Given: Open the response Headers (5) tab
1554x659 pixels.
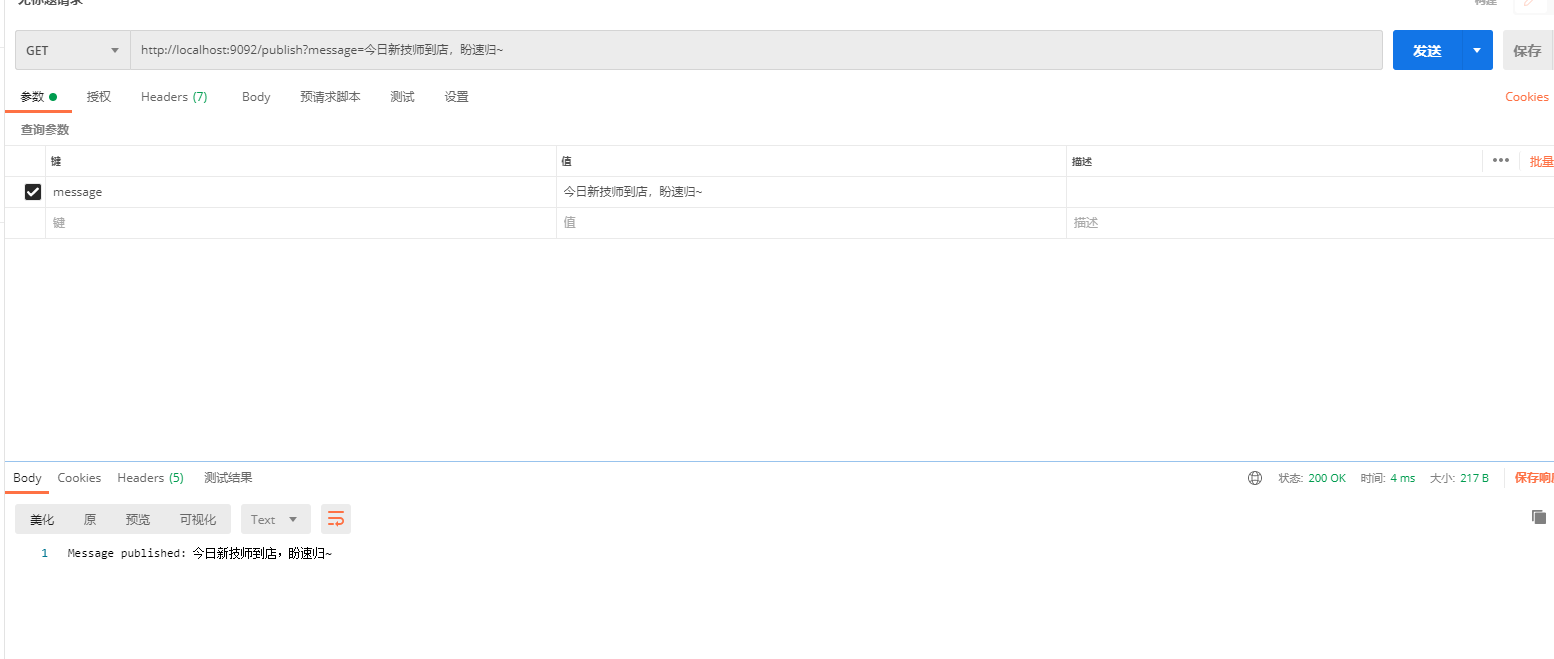Looking at the screenshot, I should pyautogui.click(x=150, y=478).
